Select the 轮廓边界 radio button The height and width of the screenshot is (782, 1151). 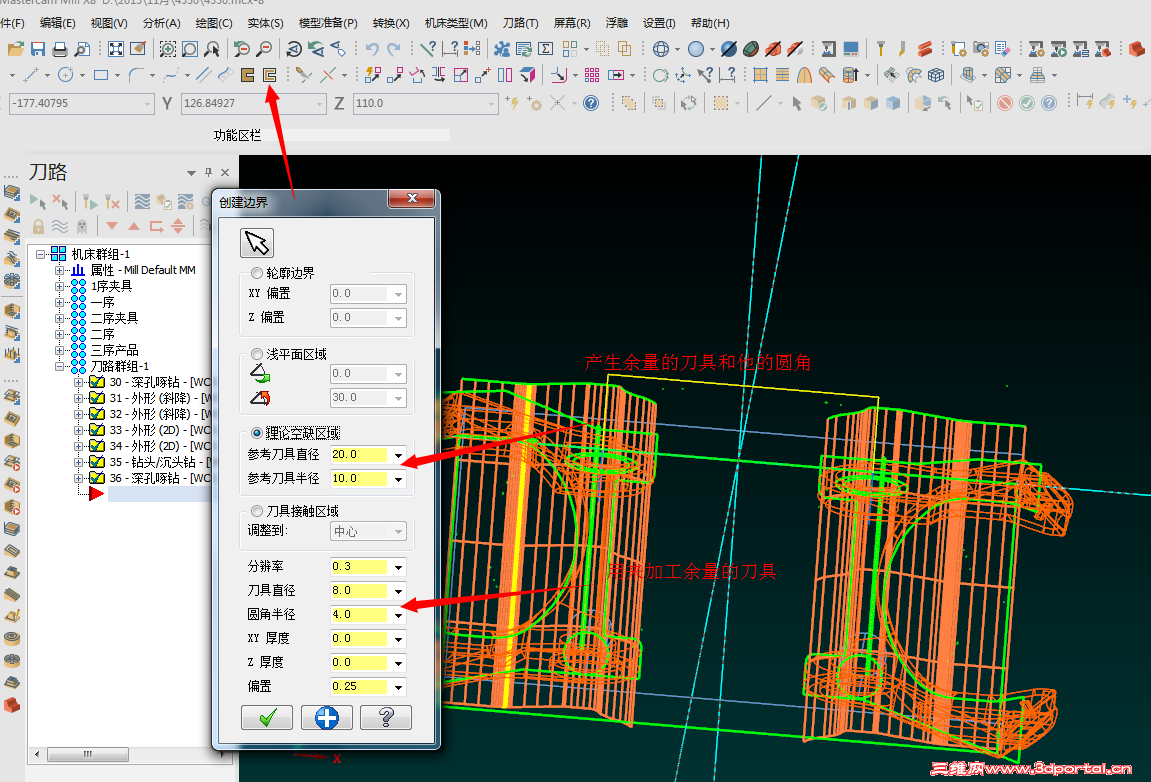(x=256, y=273)
